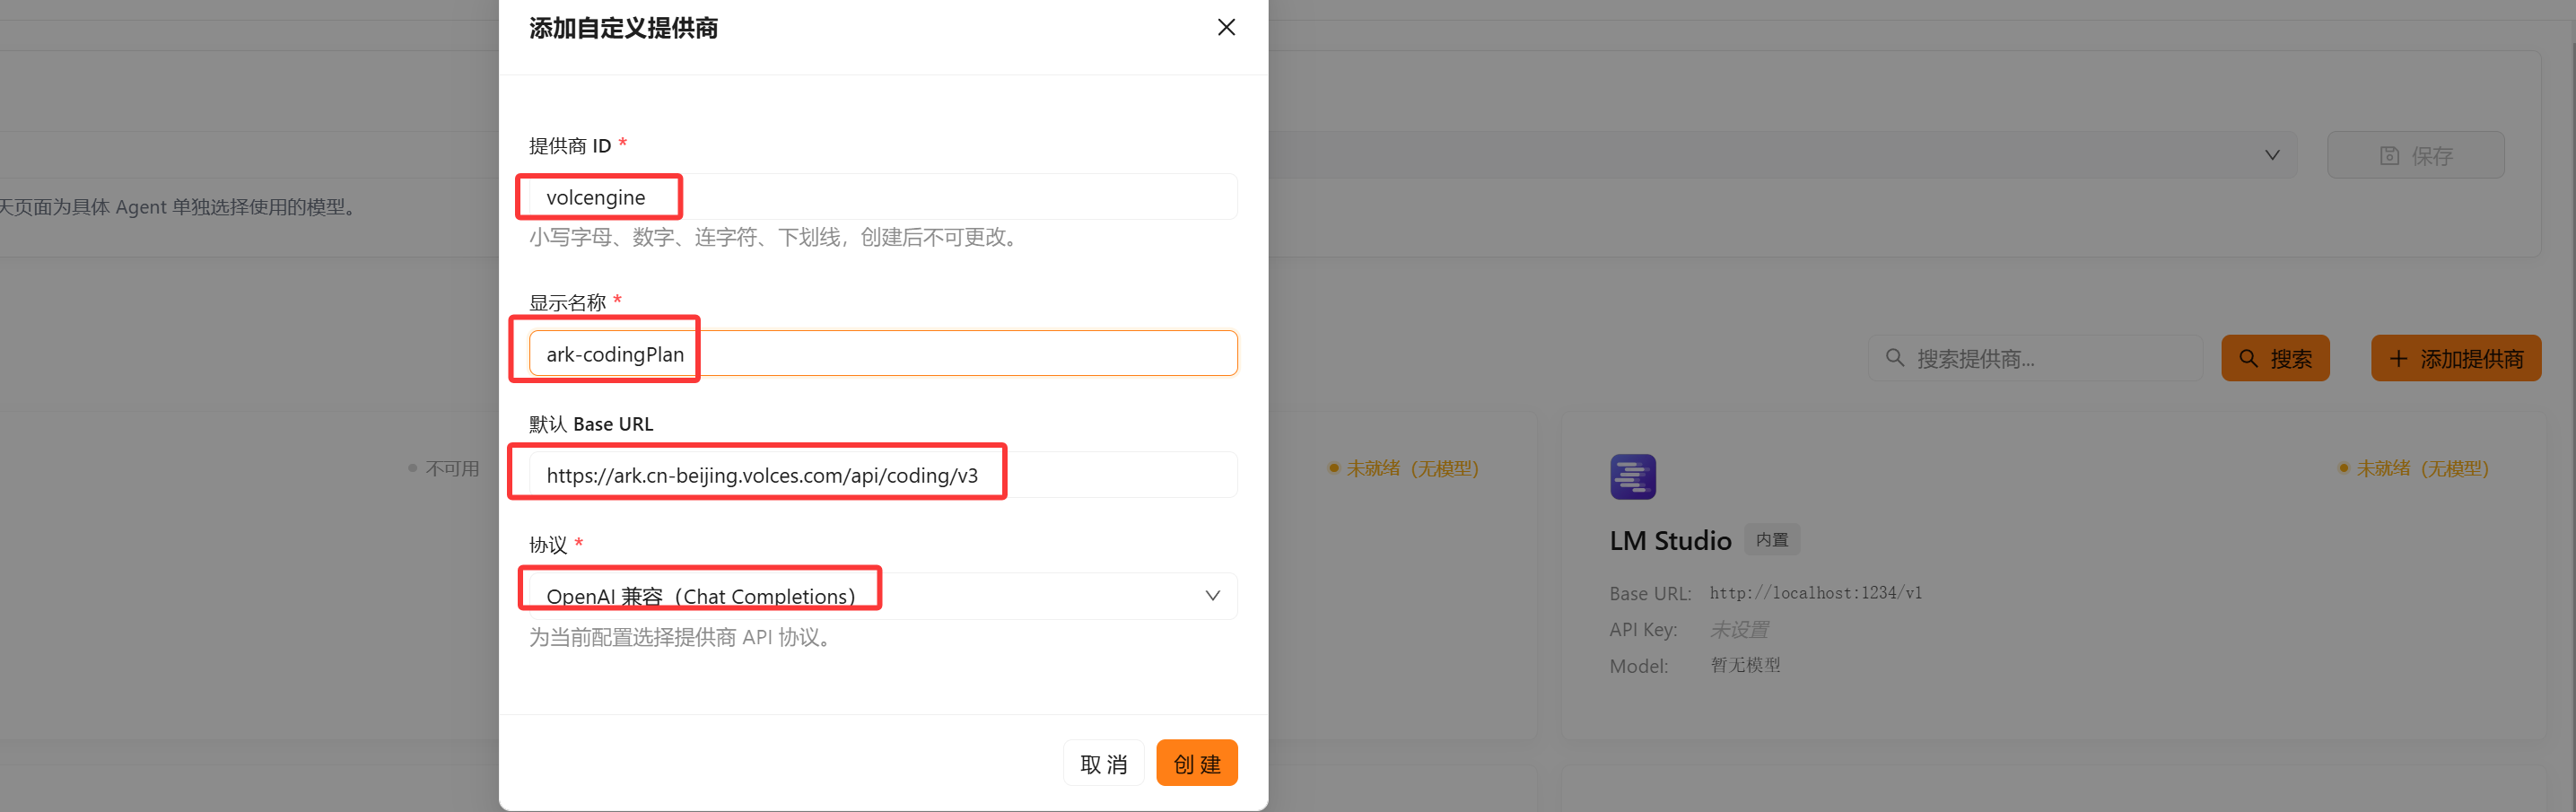
Task: Click the 显示名称 field containing ark-codingPlan
Action: coord(882,354)
